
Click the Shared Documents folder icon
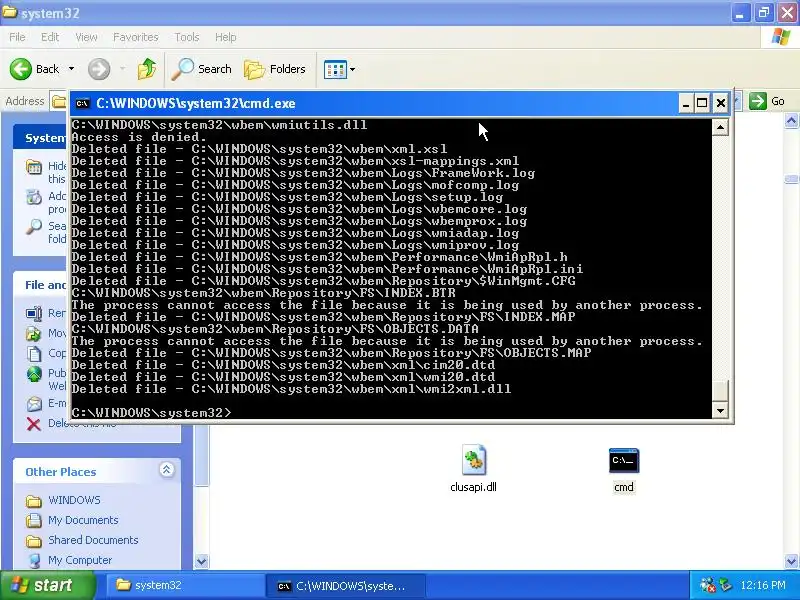tap(34, 541)
